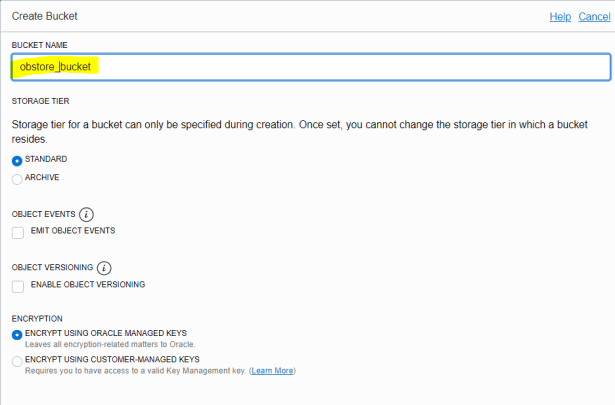Viewport: 615px width, 405px height.
Task: Click the Object Events info icon
Action: (87, 214)
